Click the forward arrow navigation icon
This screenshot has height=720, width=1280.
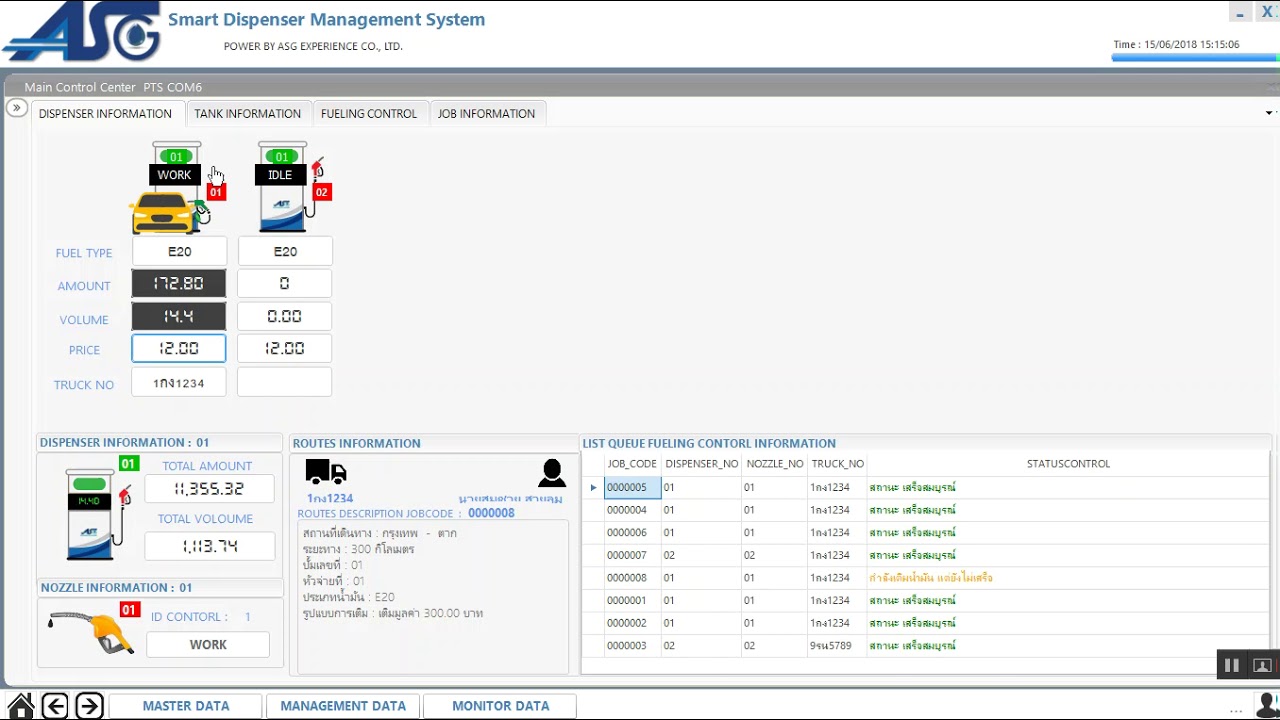click(x=89, y=706)
